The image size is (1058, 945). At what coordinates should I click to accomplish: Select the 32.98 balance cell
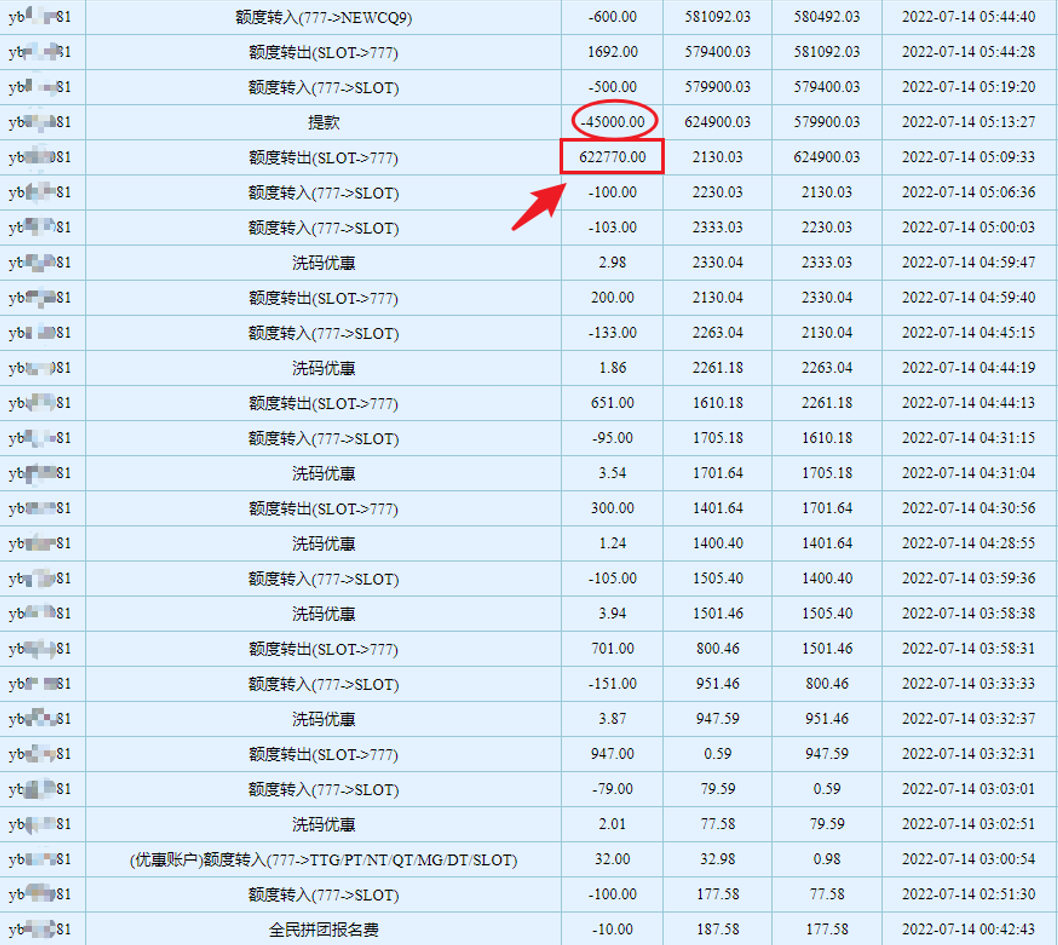point(717,860)
